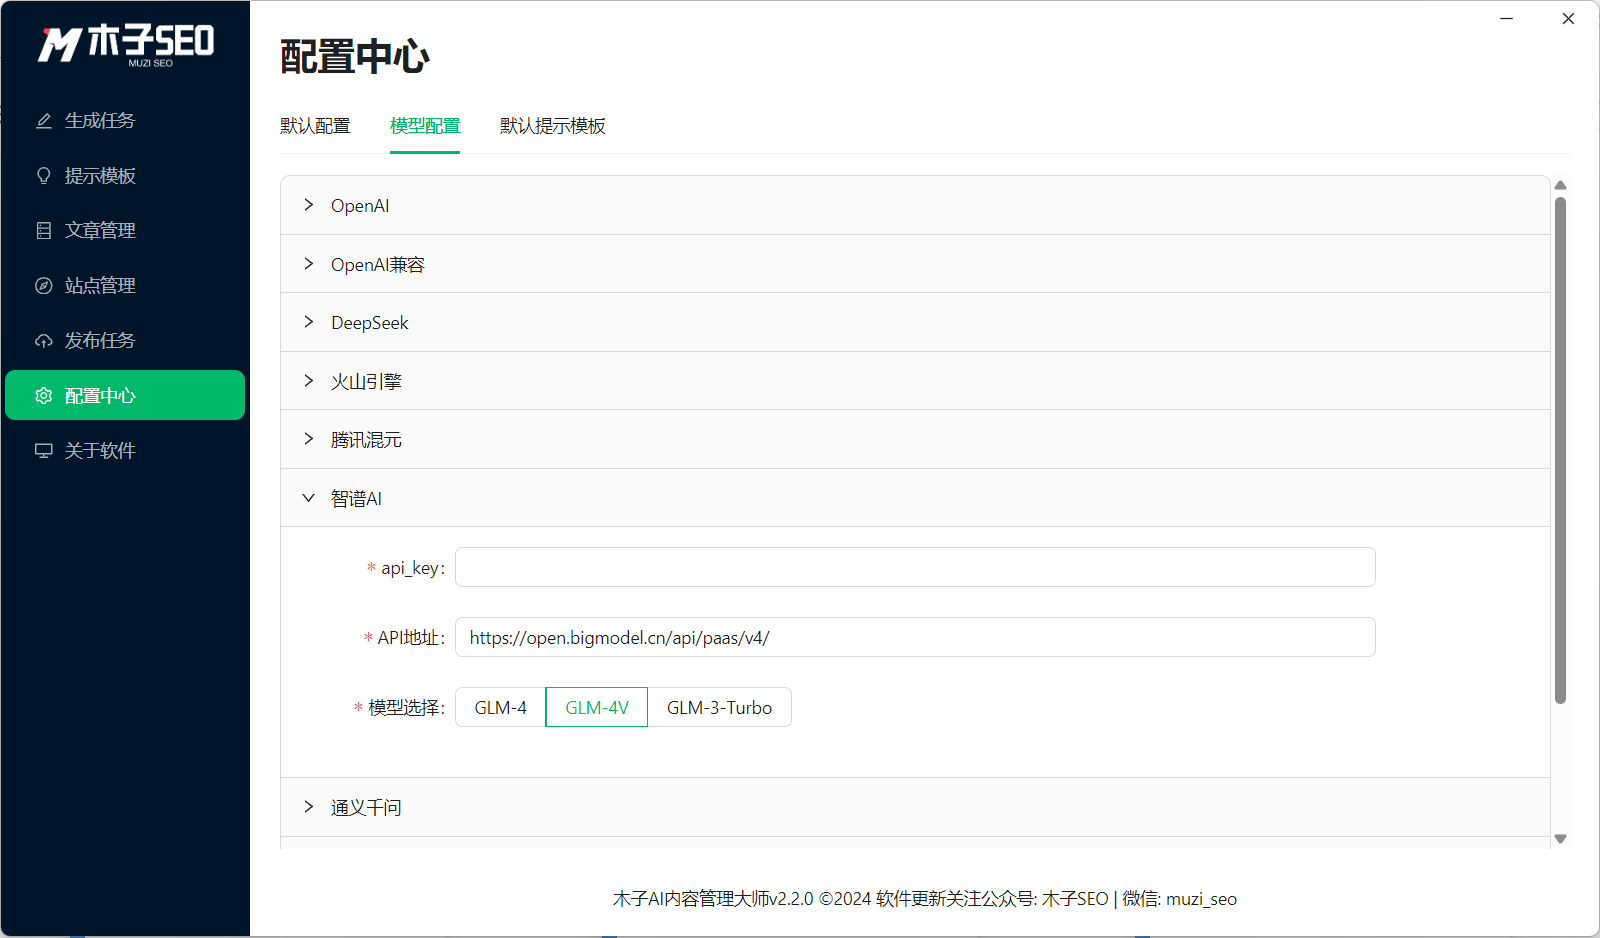Choose the GLM-3-Turbo model option

pyautogui.click(x=720, y=707)
